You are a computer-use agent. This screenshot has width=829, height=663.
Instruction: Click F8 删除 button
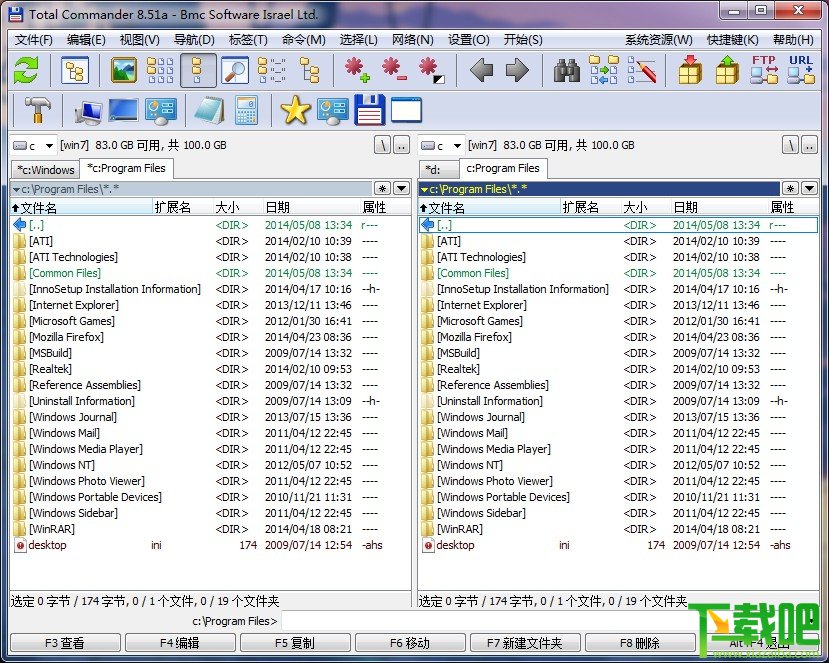[x=640, y=643]
